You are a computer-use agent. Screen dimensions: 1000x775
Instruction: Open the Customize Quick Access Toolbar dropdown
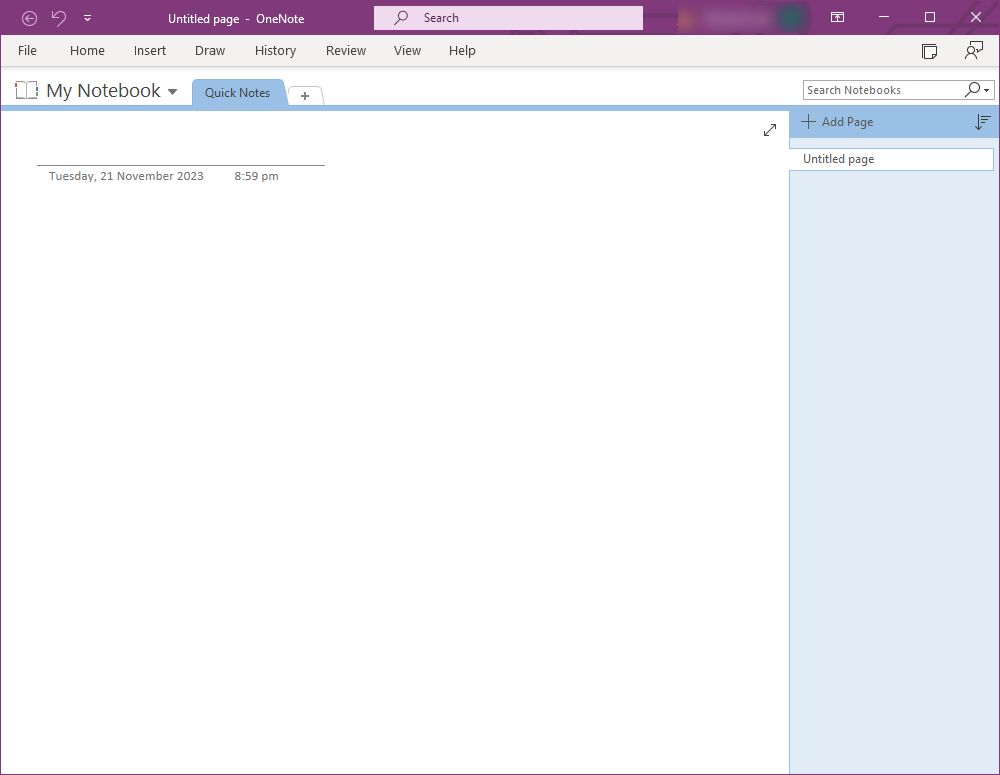(x=88, y=18)
